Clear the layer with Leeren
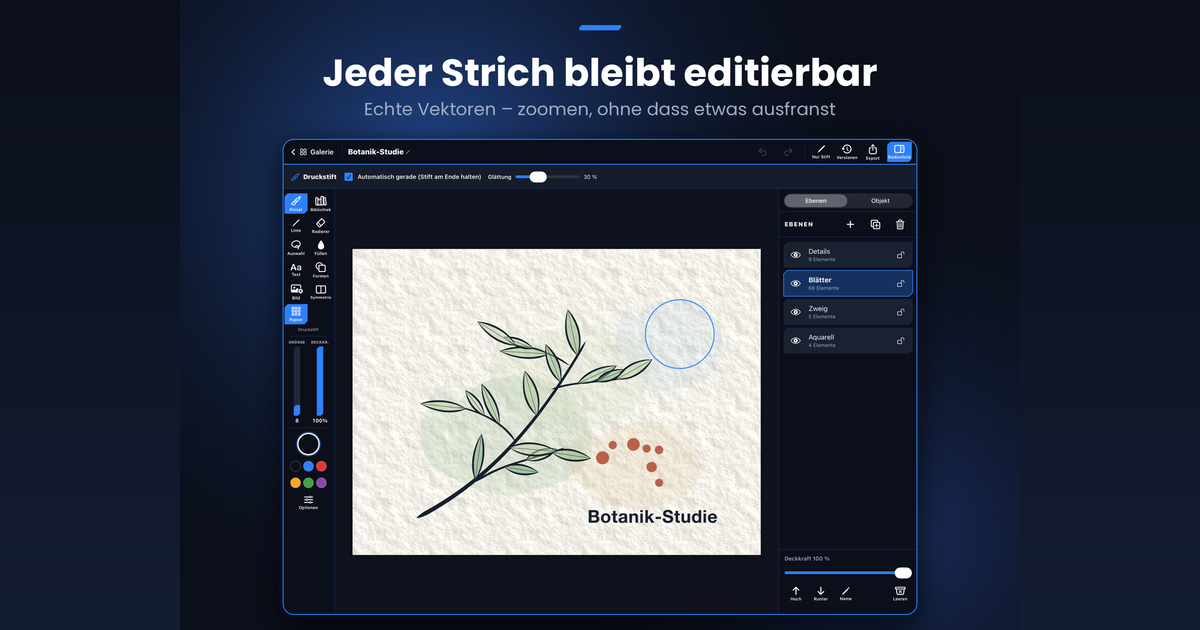Viewport: 1200px width, 630px height. [900, 593]
